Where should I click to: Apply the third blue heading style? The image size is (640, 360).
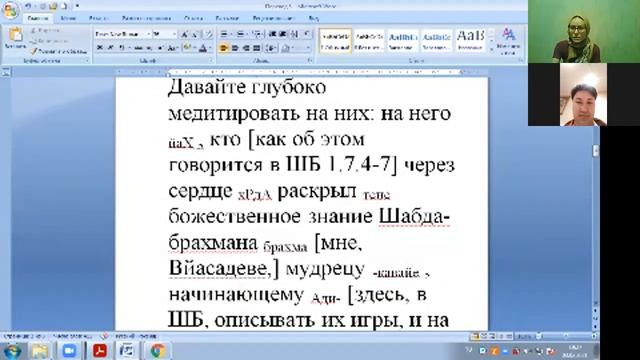point(402,41)
